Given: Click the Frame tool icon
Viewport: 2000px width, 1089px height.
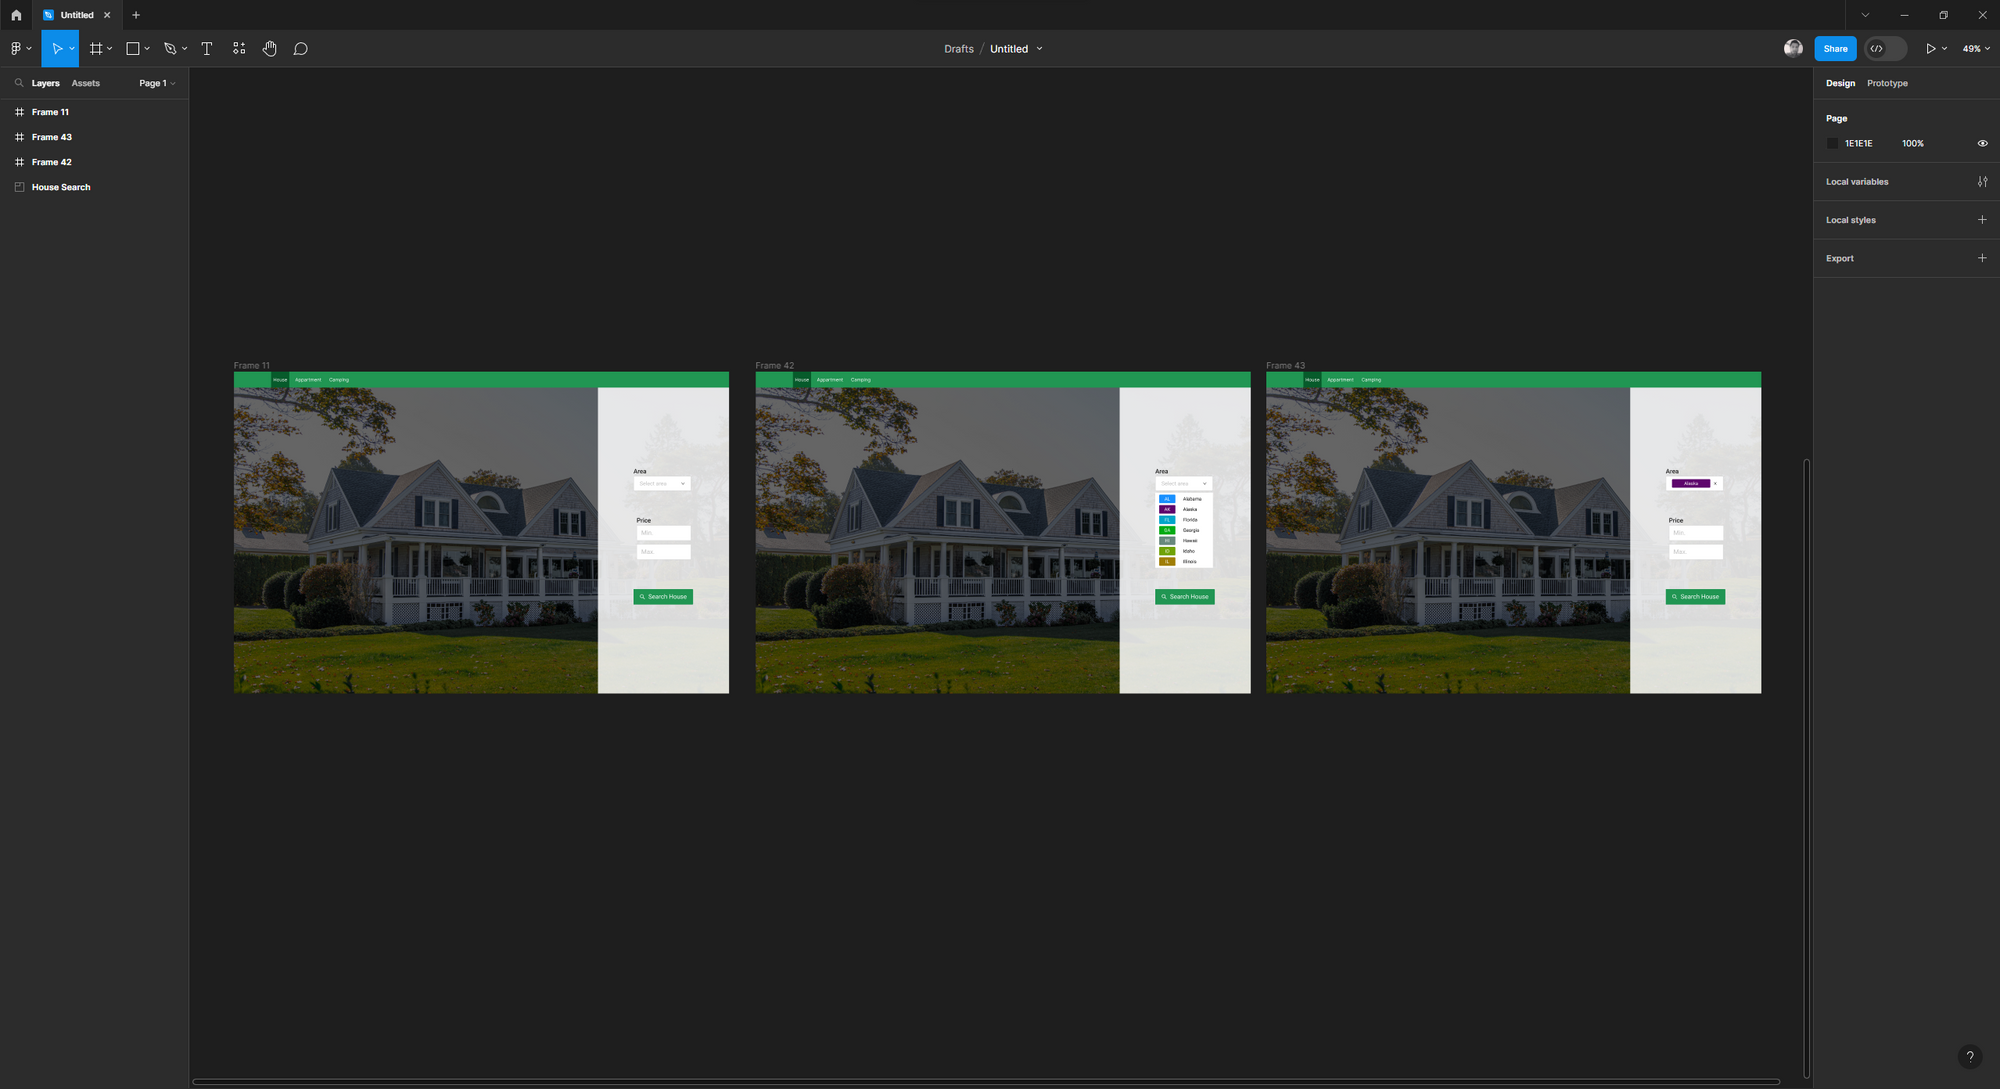Looking at the screenshot, I should [x=96, y=48].
